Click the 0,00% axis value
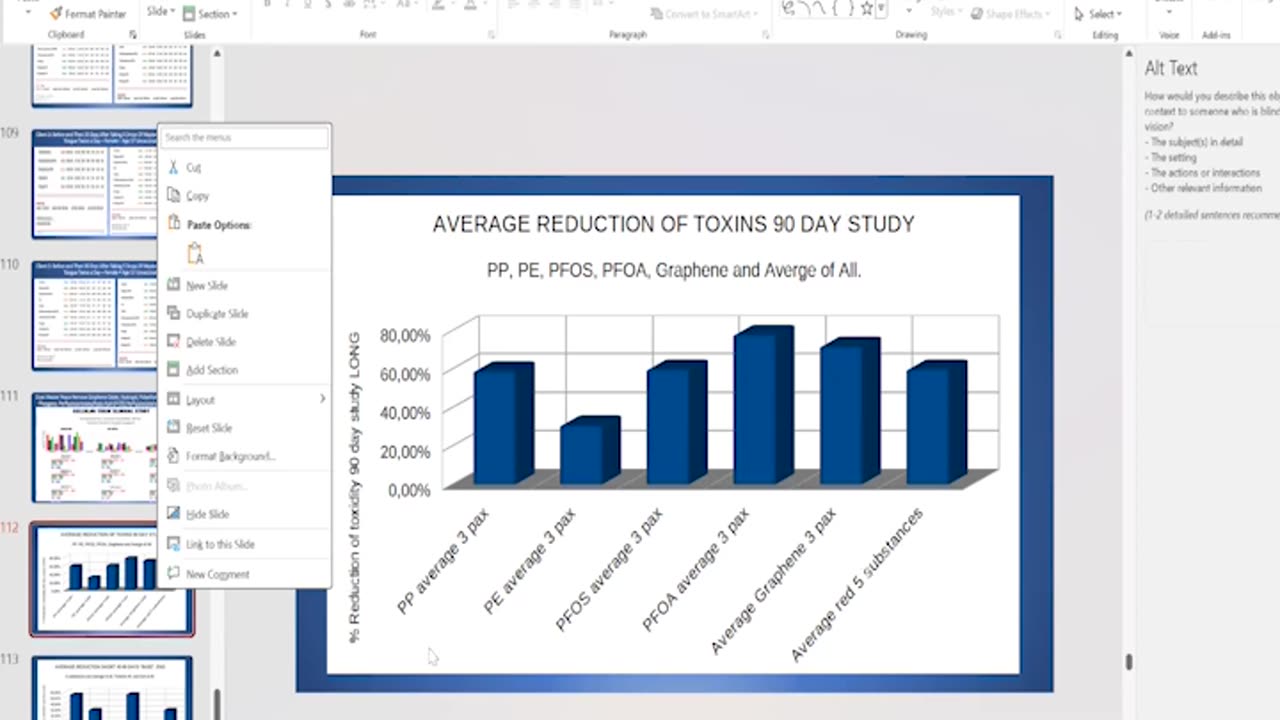This screenshot has height=720, width=1280. coord(408,490)
